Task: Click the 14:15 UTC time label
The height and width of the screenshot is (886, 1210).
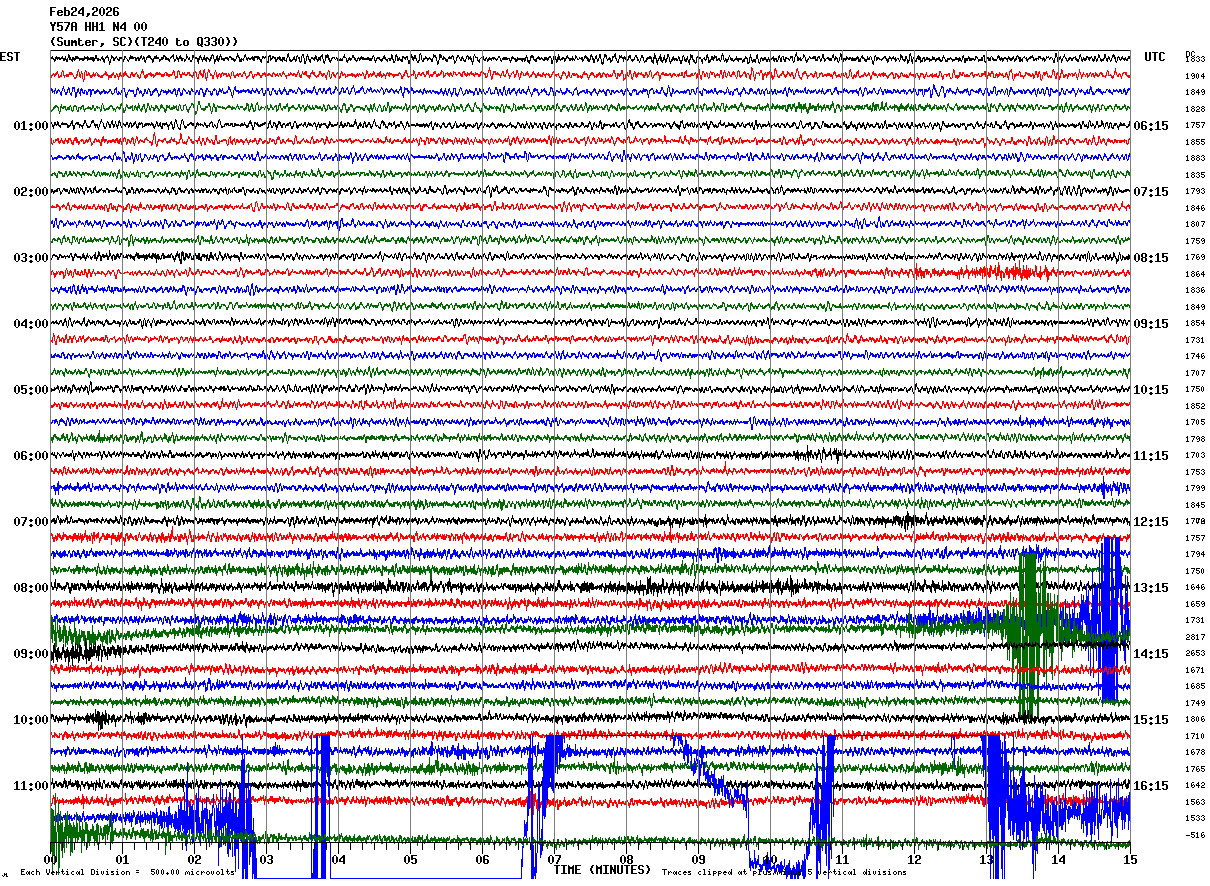Action: tap(1152, 654)
